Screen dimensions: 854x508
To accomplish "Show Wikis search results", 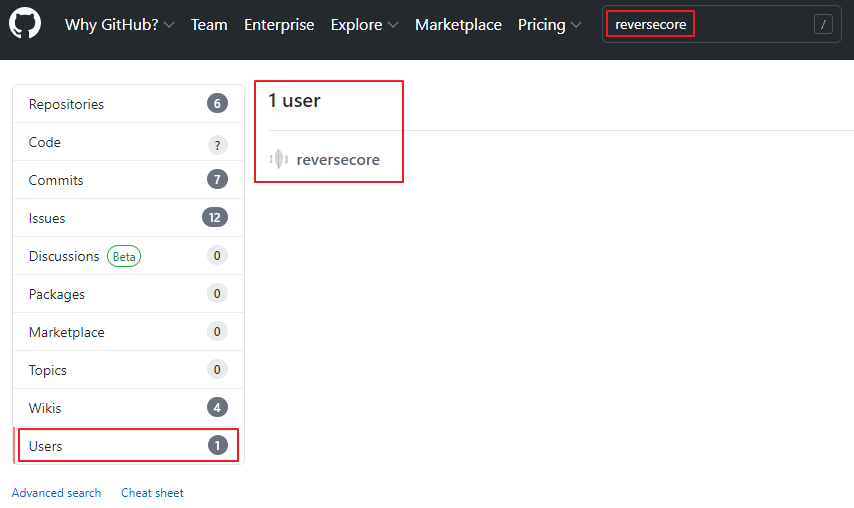I will point(129,408).
